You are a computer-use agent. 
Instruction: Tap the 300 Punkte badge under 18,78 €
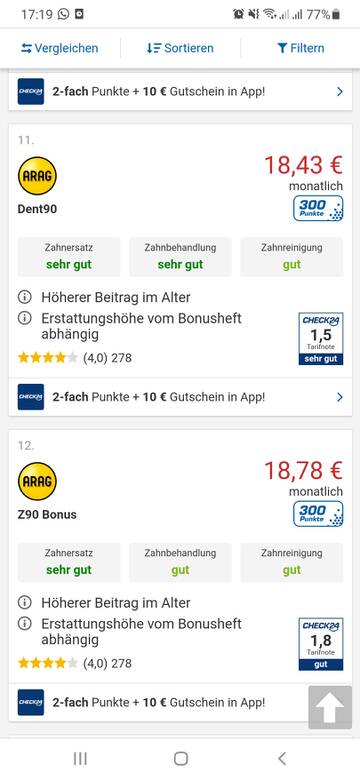318,514
